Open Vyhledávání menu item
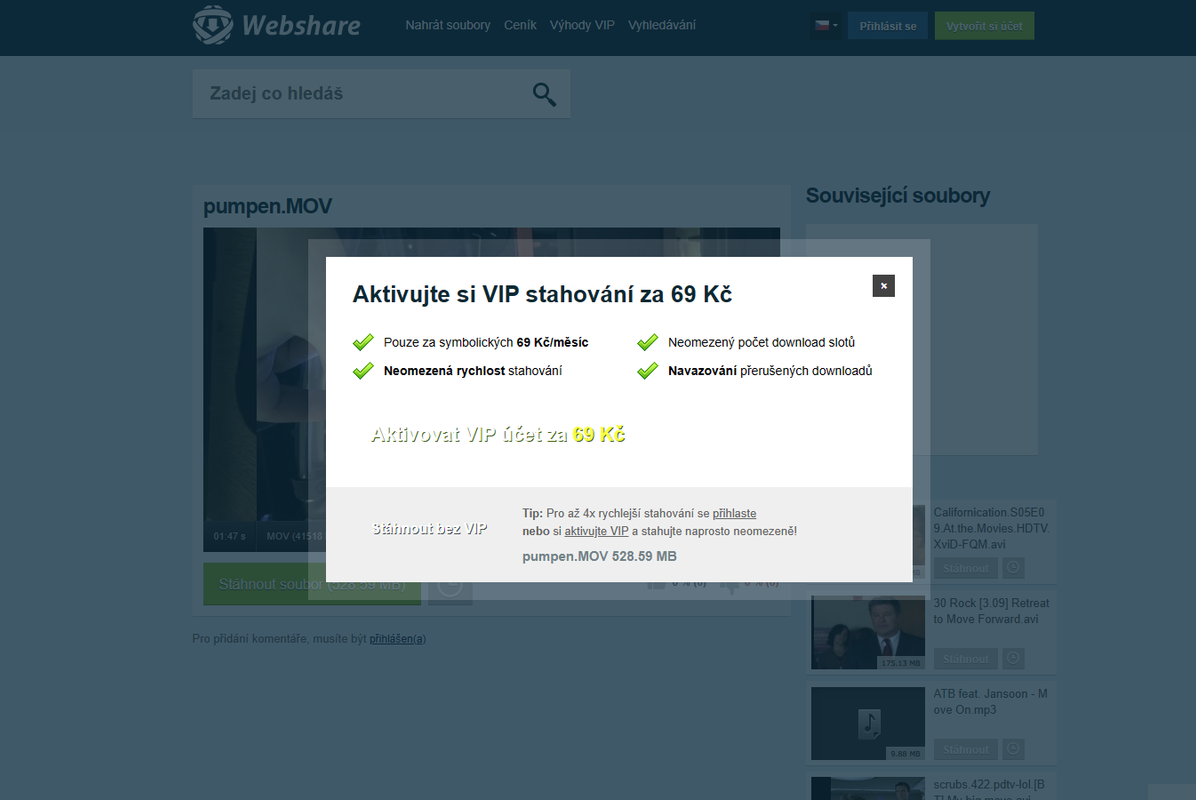Viewport: 1196px width, 800px height. 662,25
